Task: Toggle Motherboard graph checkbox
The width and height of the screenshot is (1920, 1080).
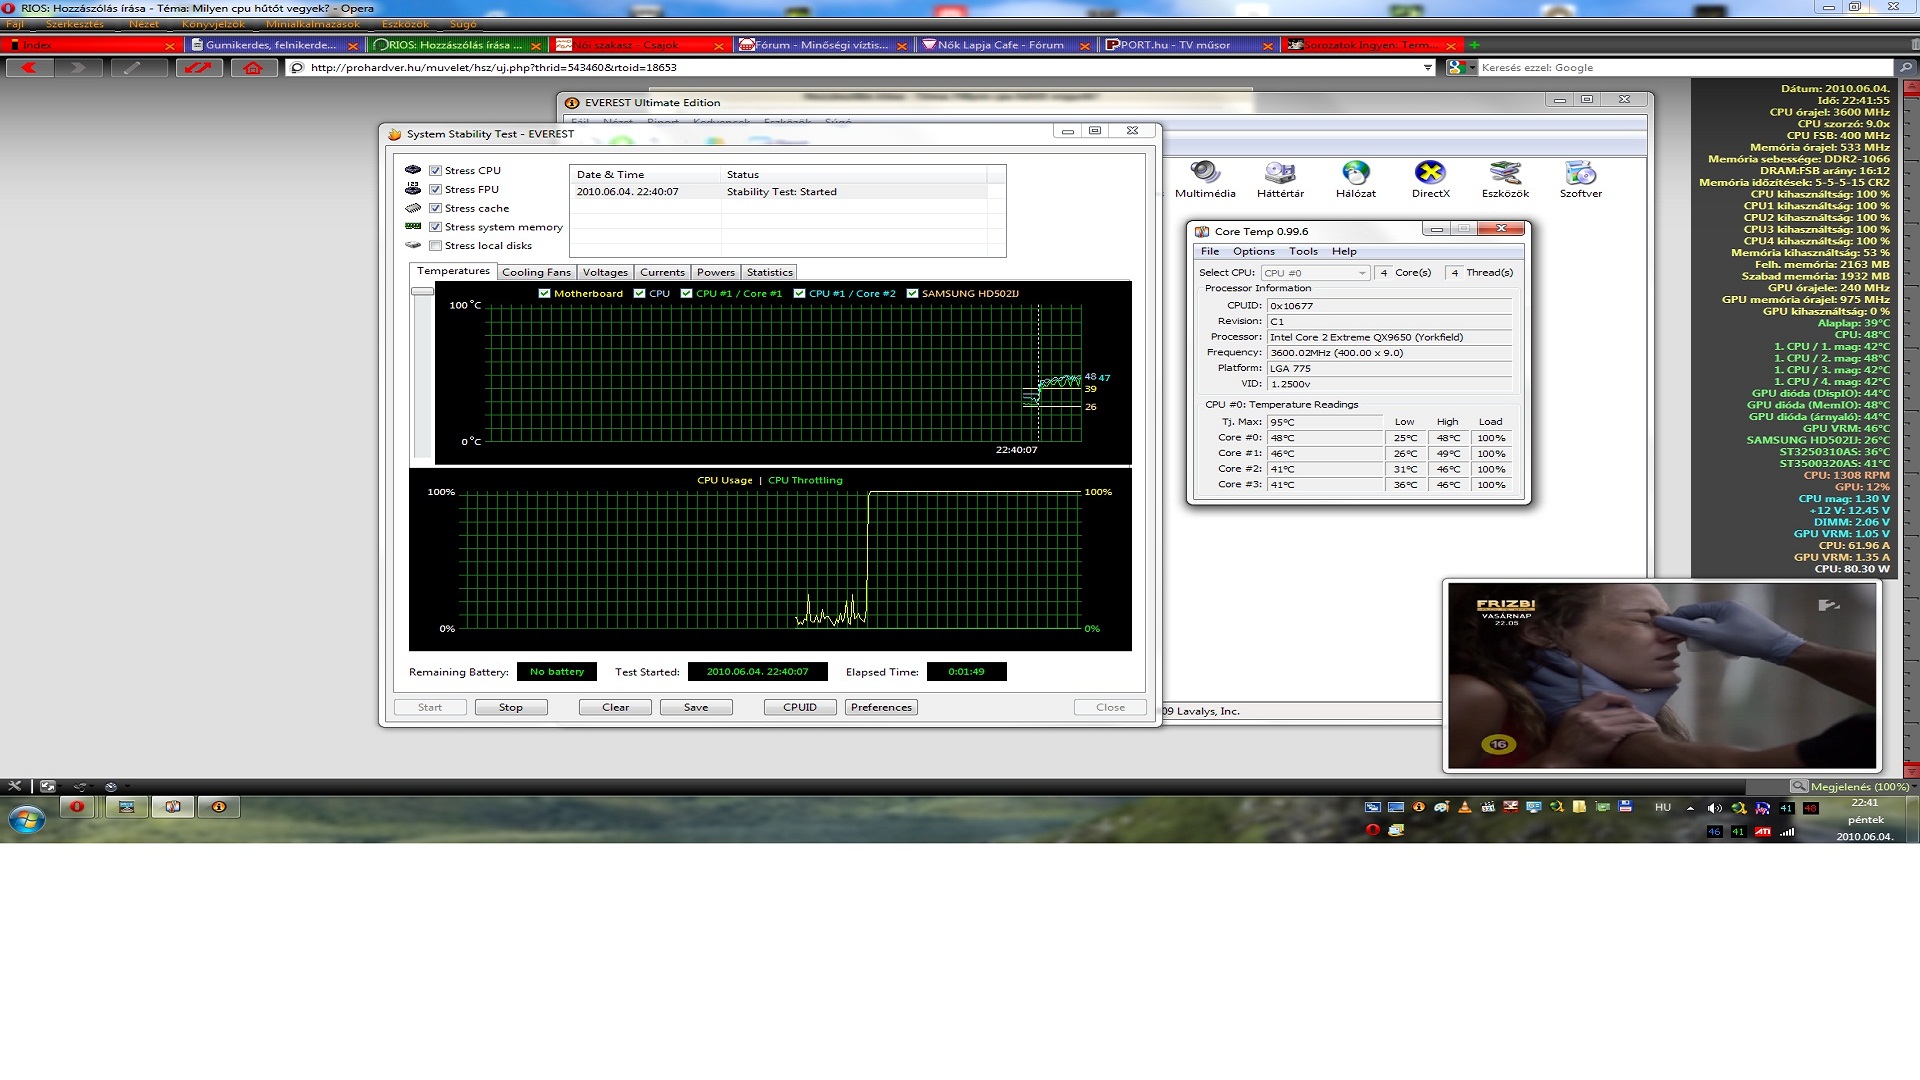Action: (544, 294)
